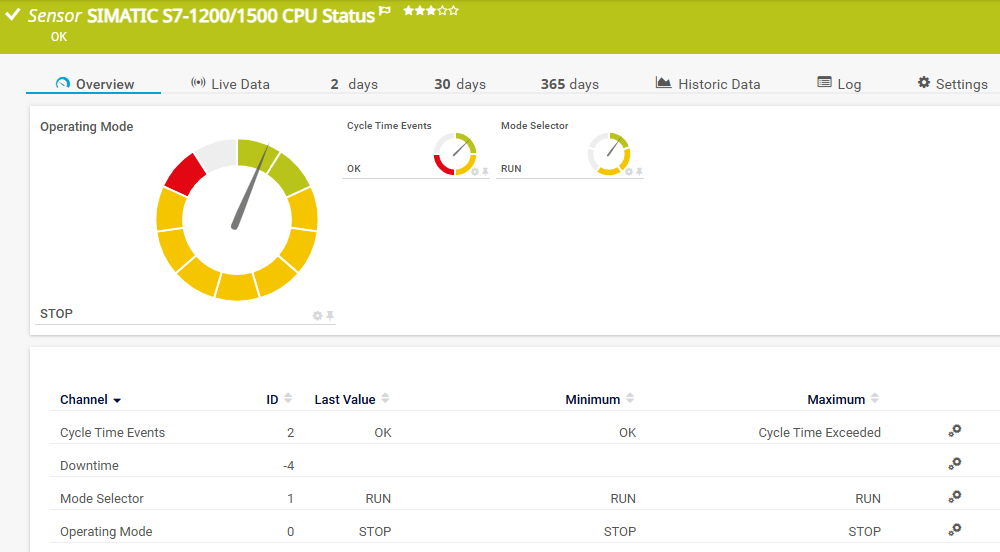Click the Downtime ID value -4
1000x552 pixels.
coord(288,465)
